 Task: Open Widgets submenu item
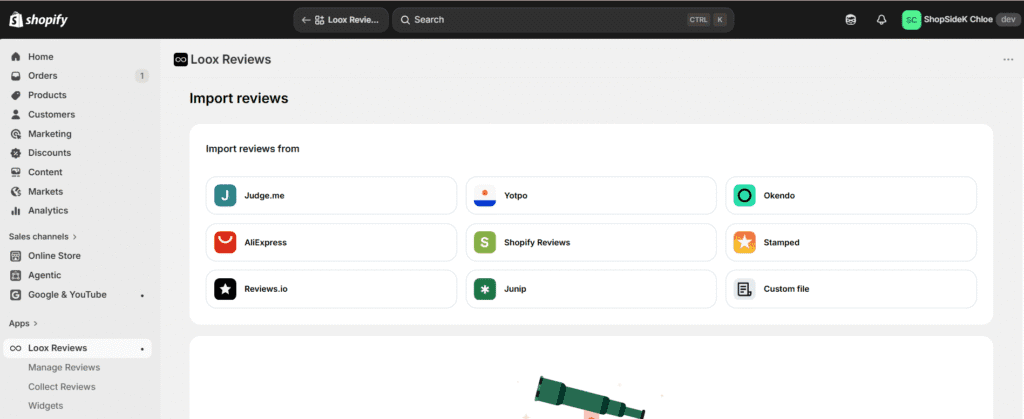point(46,406)
